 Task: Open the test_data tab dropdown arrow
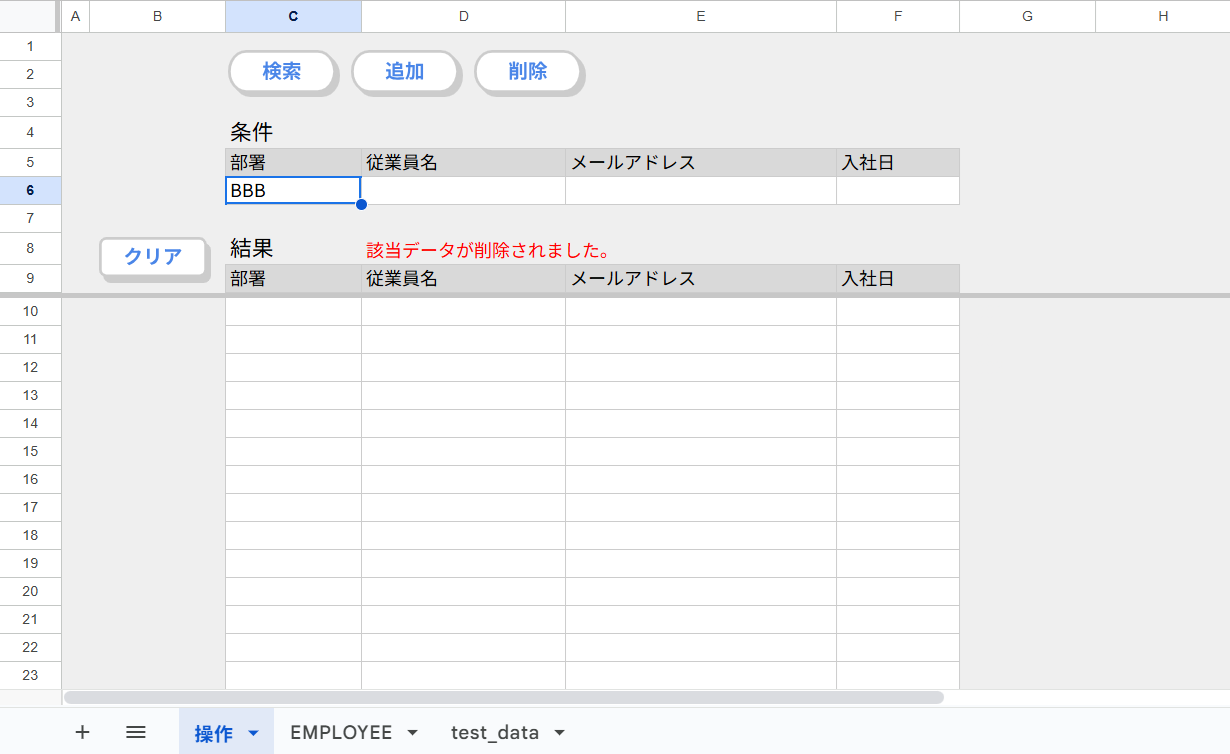(559, 733)
